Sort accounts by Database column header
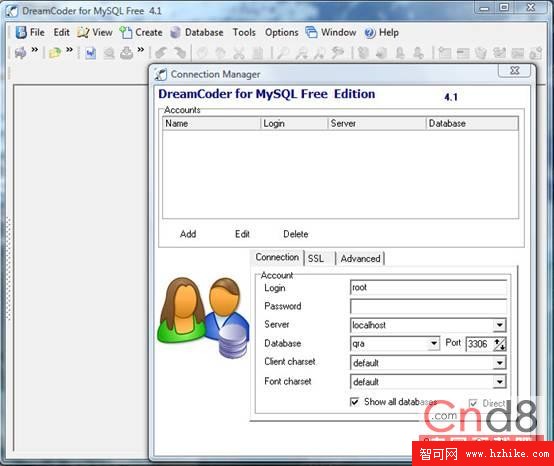The height and width of the screenshot is (466, 554). [x=472, y=124]
